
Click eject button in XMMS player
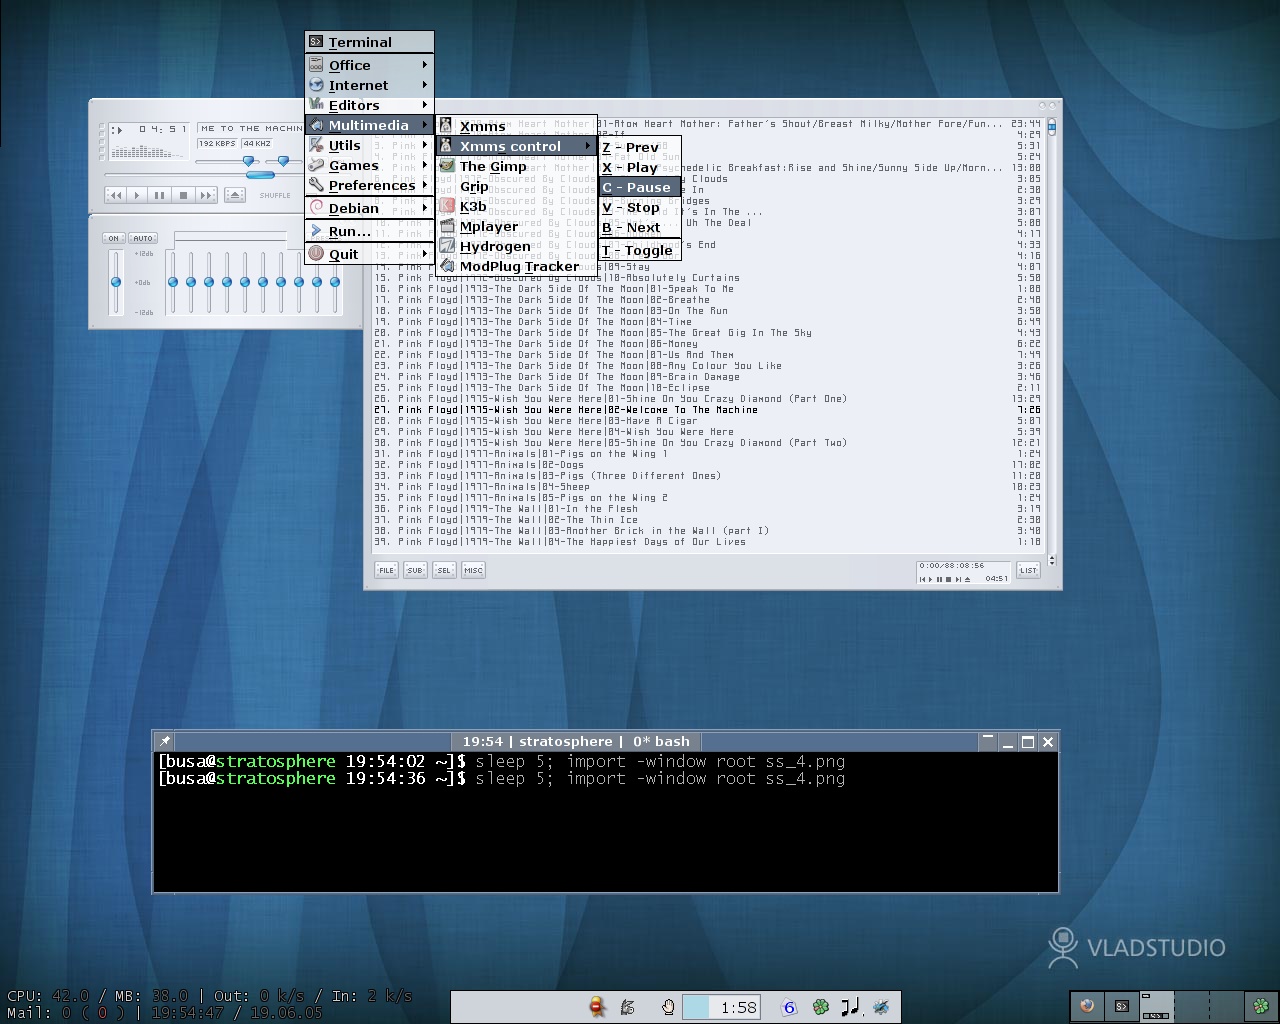(x=234, y=195)
